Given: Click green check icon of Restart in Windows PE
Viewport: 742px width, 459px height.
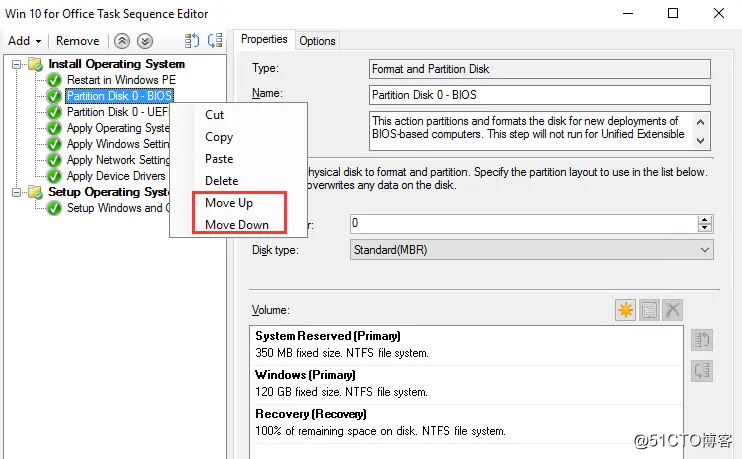Looking at the screenshot, I should [54, 80].
